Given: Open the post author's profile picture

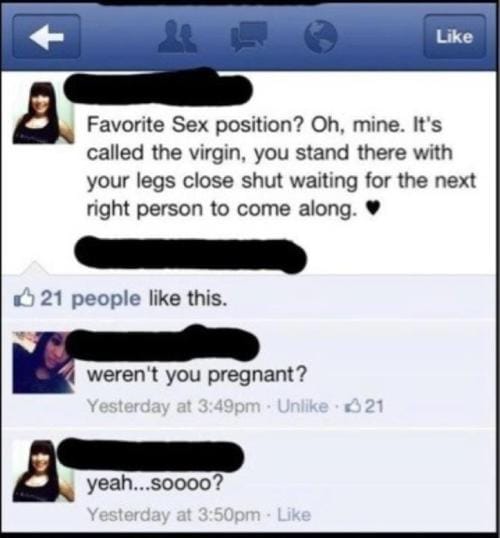Looking at the screenshot, I should [43, 113].
